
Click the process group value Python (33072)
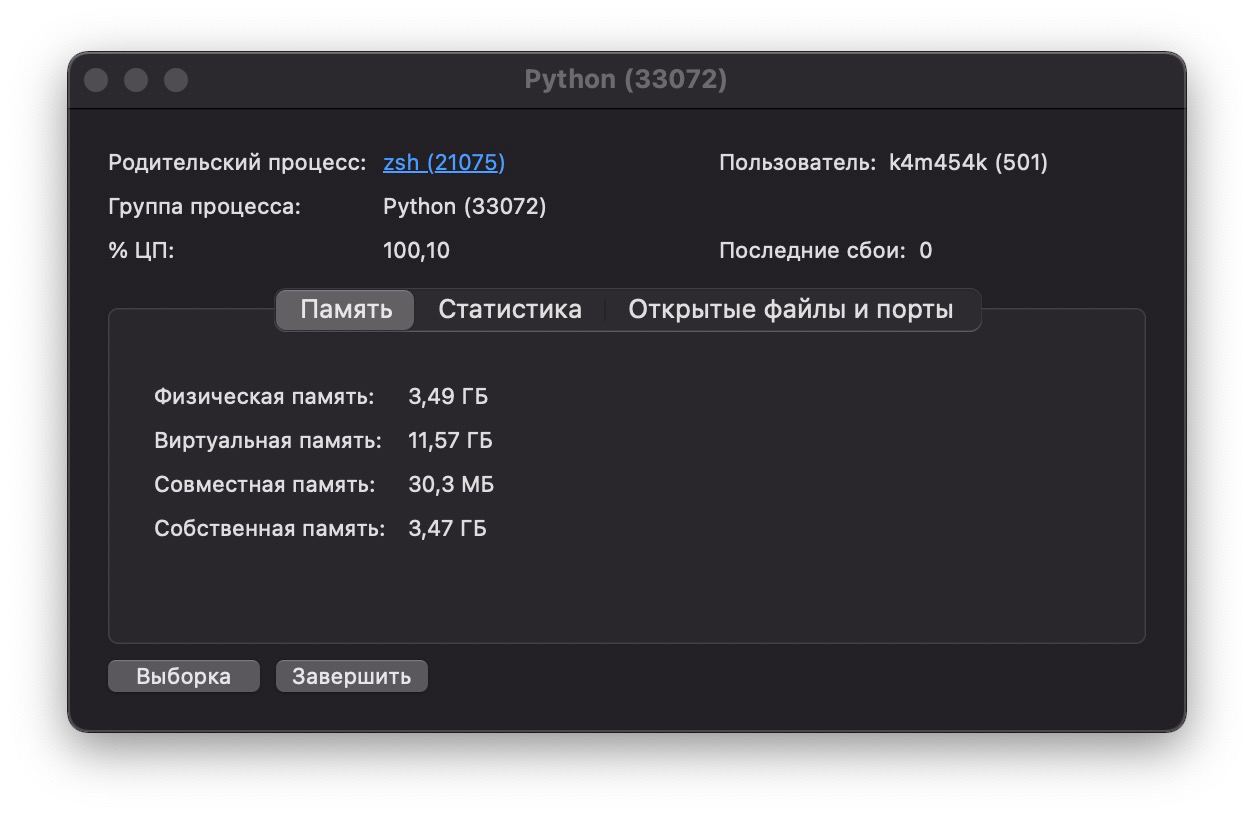465,207
